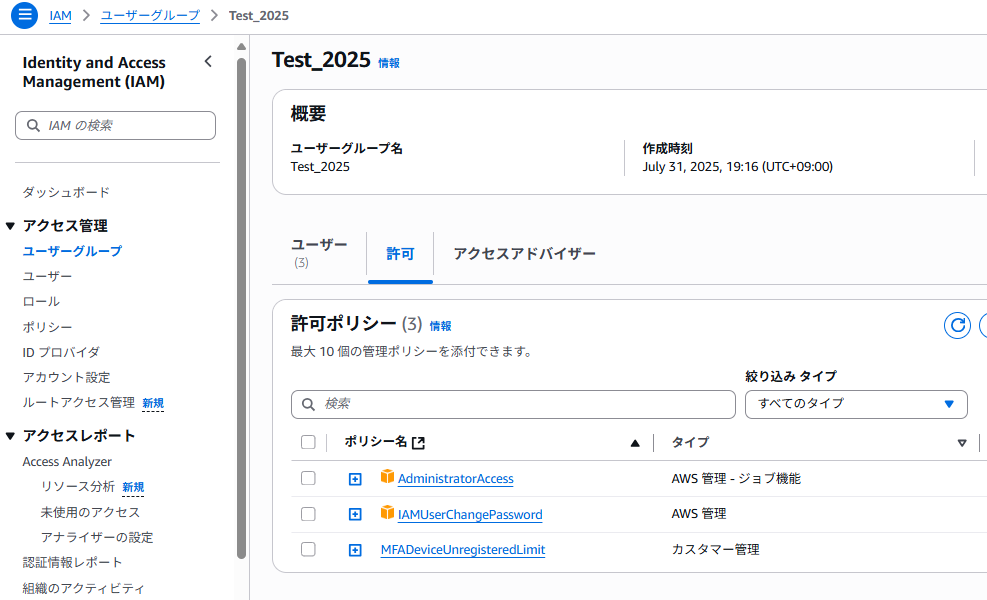The image size is (987, 600).
Task: Check the MFADeviceUnregisteredLimit row checkbox
Action: (x=308, y=549)
